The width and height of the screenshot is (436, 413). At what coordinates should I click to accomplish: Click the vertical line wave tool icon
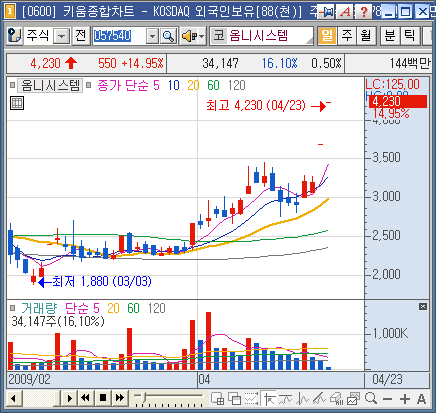click(x=303, y=399)
